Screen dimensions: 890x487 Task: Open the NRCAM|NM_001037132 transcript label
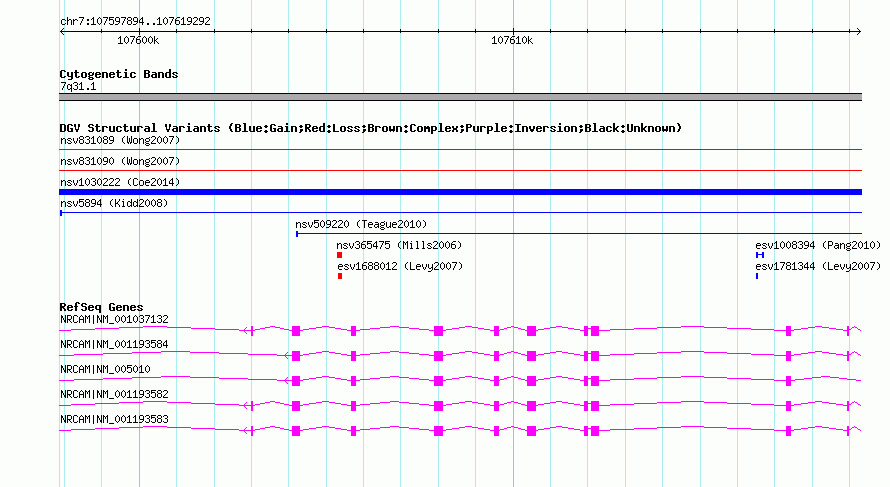point(114,320)
